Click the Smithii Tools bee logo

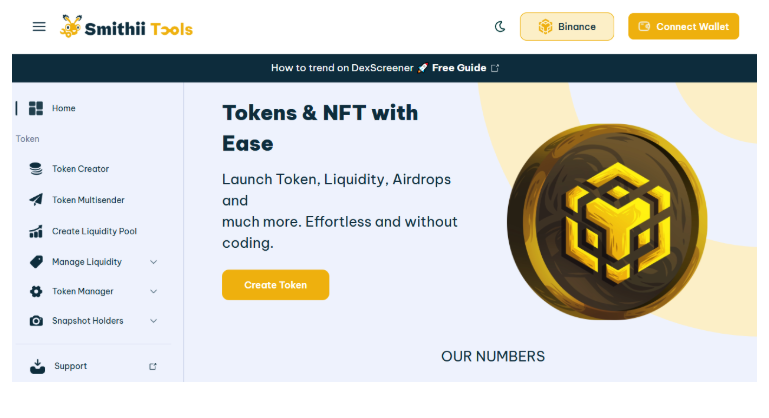[70, 26]
